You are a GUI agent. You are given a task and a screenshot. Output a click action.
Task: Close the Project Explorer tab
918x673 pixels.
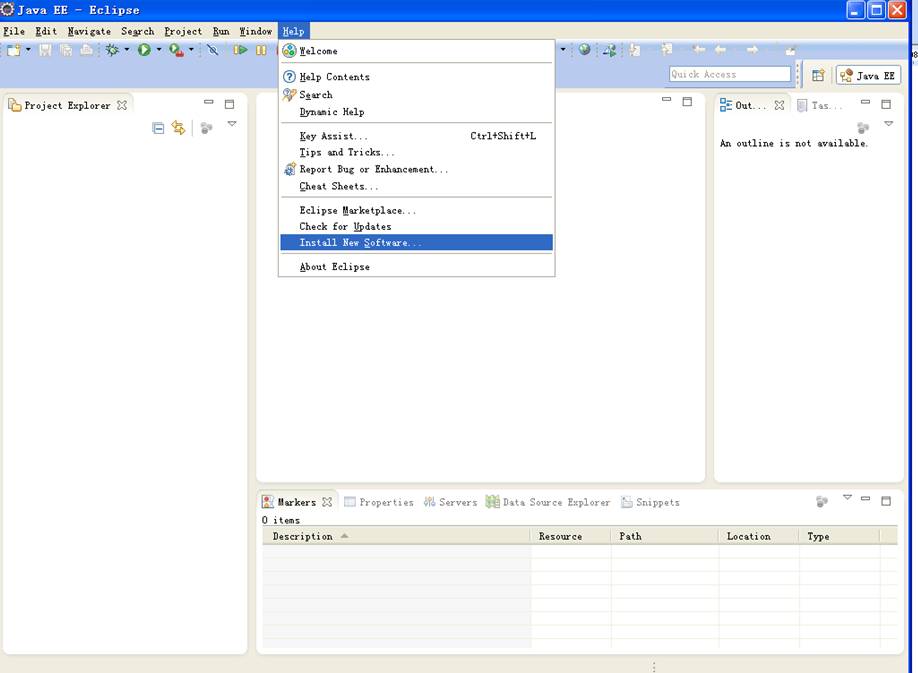pyautogui.click(x=122, y=105)
